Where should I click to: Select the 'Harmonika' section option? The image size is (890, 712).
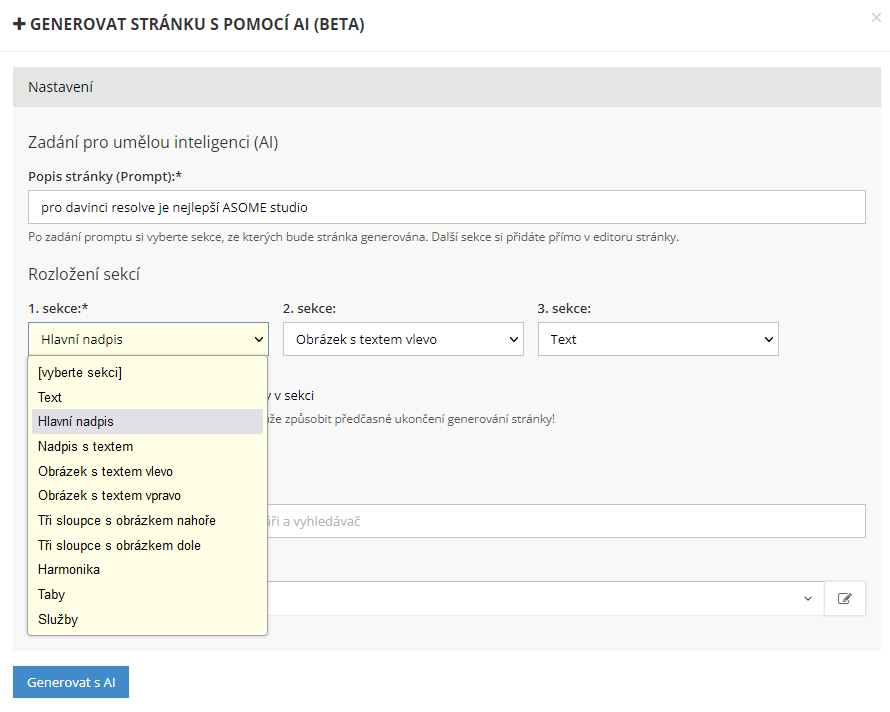click(69, 569)
